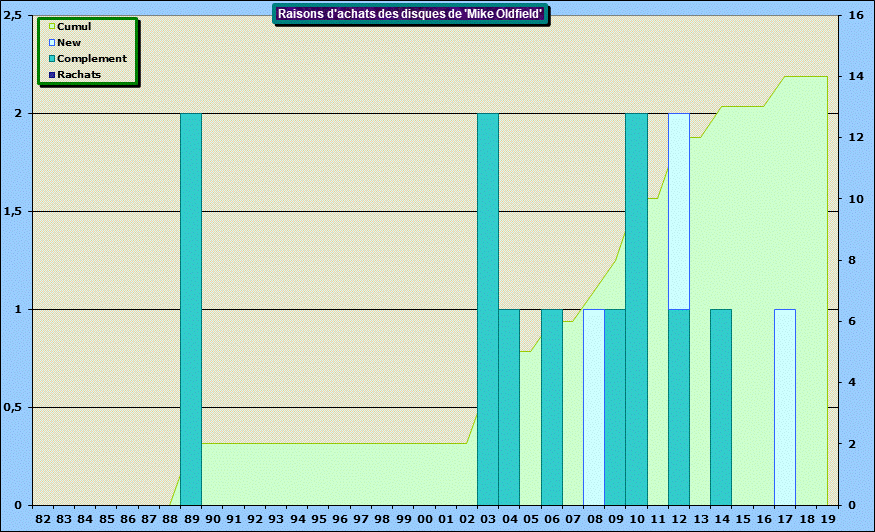Viewport: 875px width, 532px height.
Task: Select the 19 year label on x-axis
Action: coord(827,520)
